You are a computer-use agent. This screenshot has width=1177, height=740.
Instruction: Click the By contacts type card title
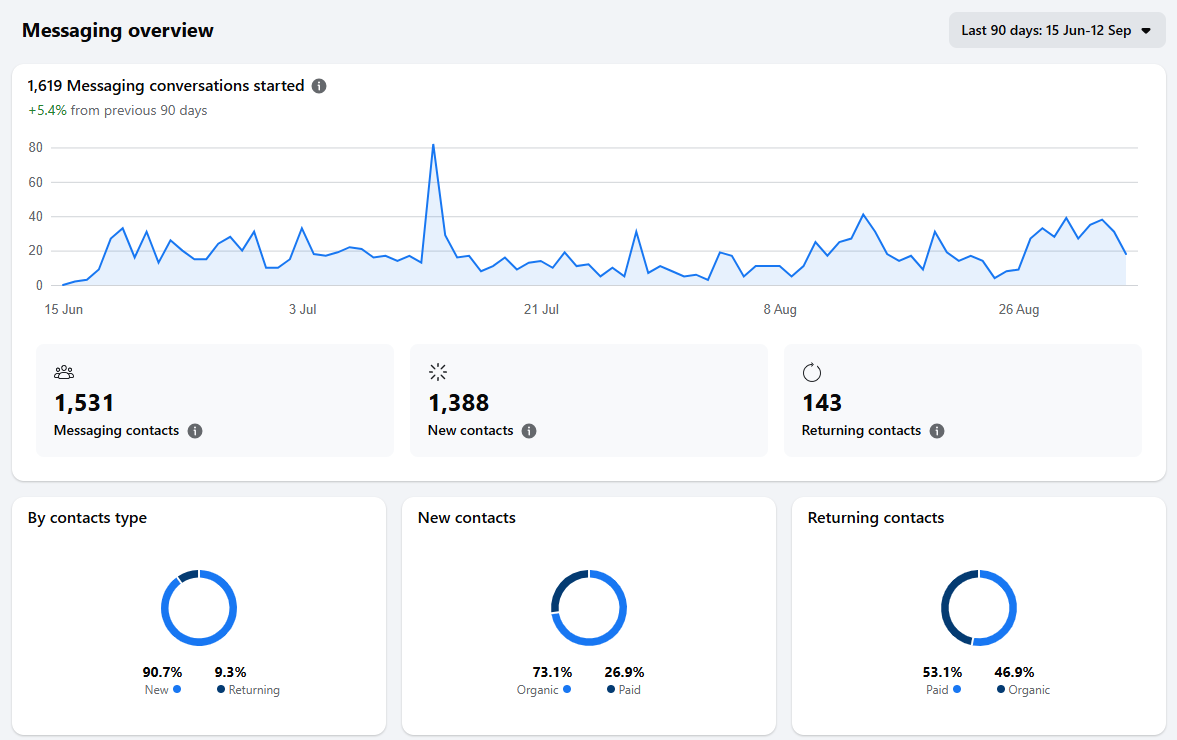click(x=87, y=518)
